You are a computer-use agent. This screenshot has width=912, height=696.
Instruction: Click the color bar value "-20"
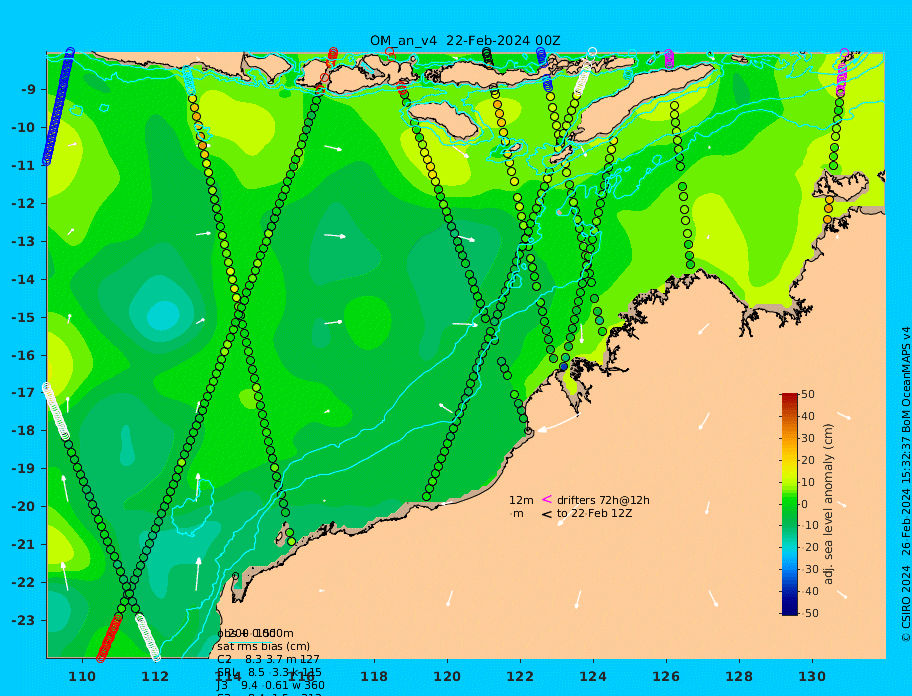[x=810, y=548]
